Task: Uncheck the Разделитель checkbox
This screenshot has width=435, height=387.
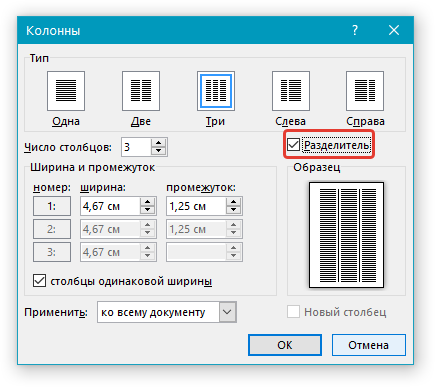Action: pos(293,144)
